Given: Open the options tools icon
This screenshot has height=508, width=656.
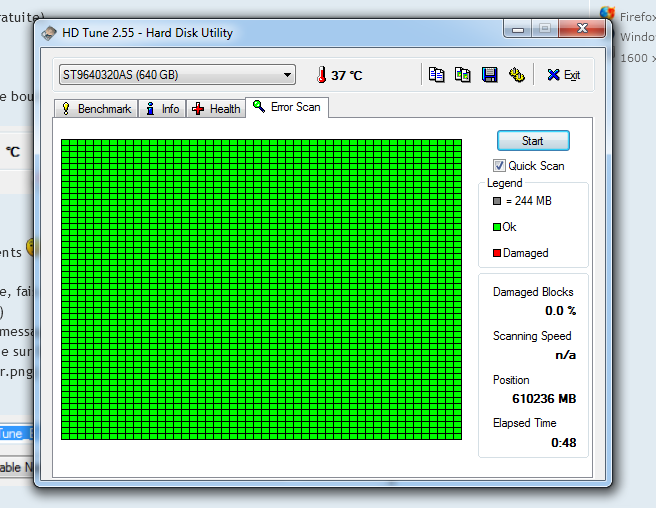Looking at the screenshot, I should (517, 75).
